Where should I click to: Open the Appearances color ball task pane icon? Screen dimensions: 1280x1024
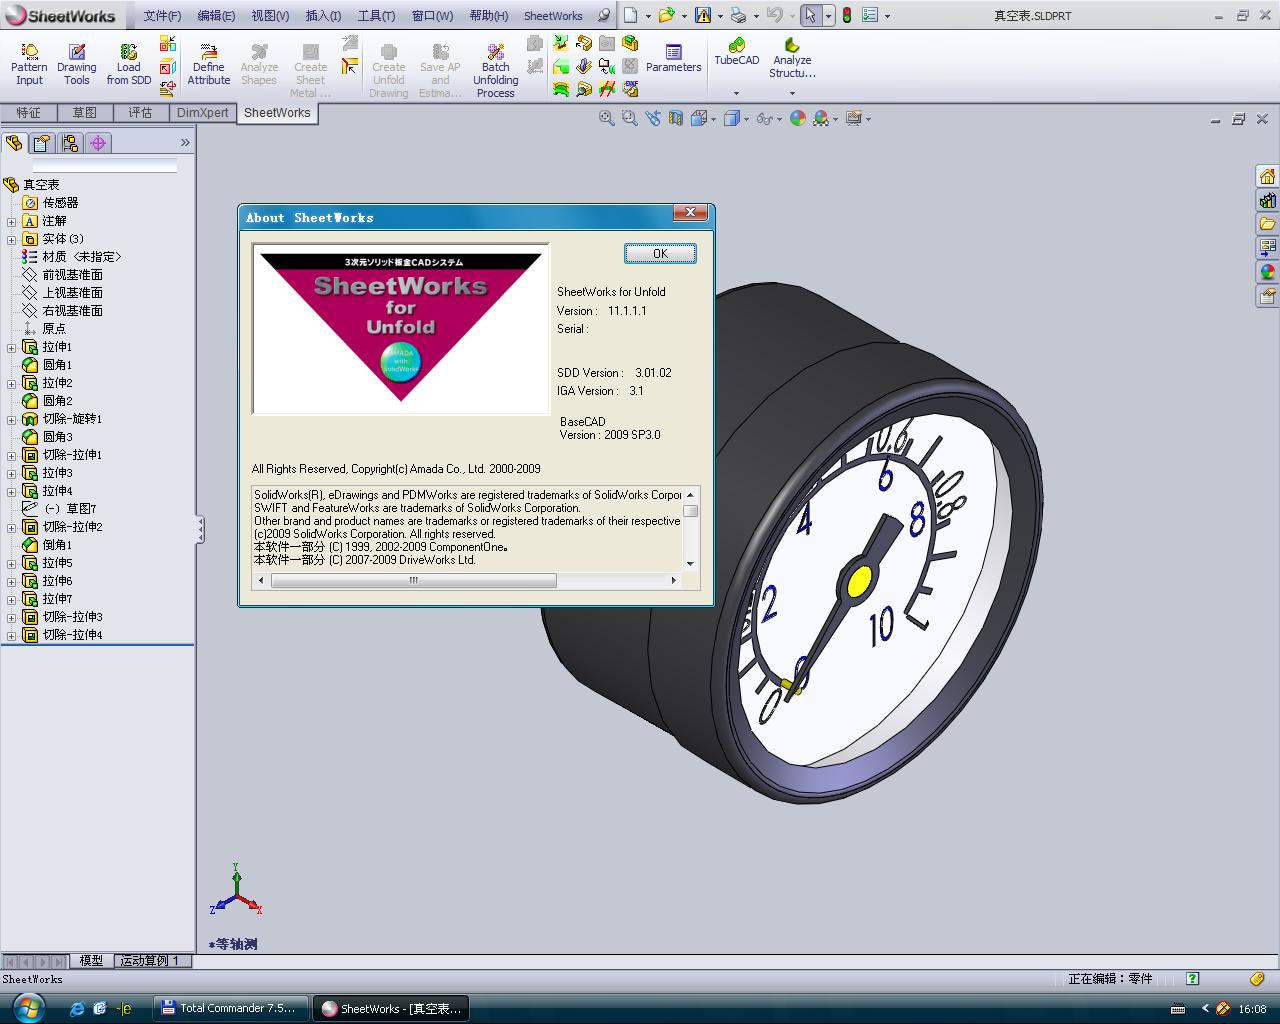point(1267,272)
